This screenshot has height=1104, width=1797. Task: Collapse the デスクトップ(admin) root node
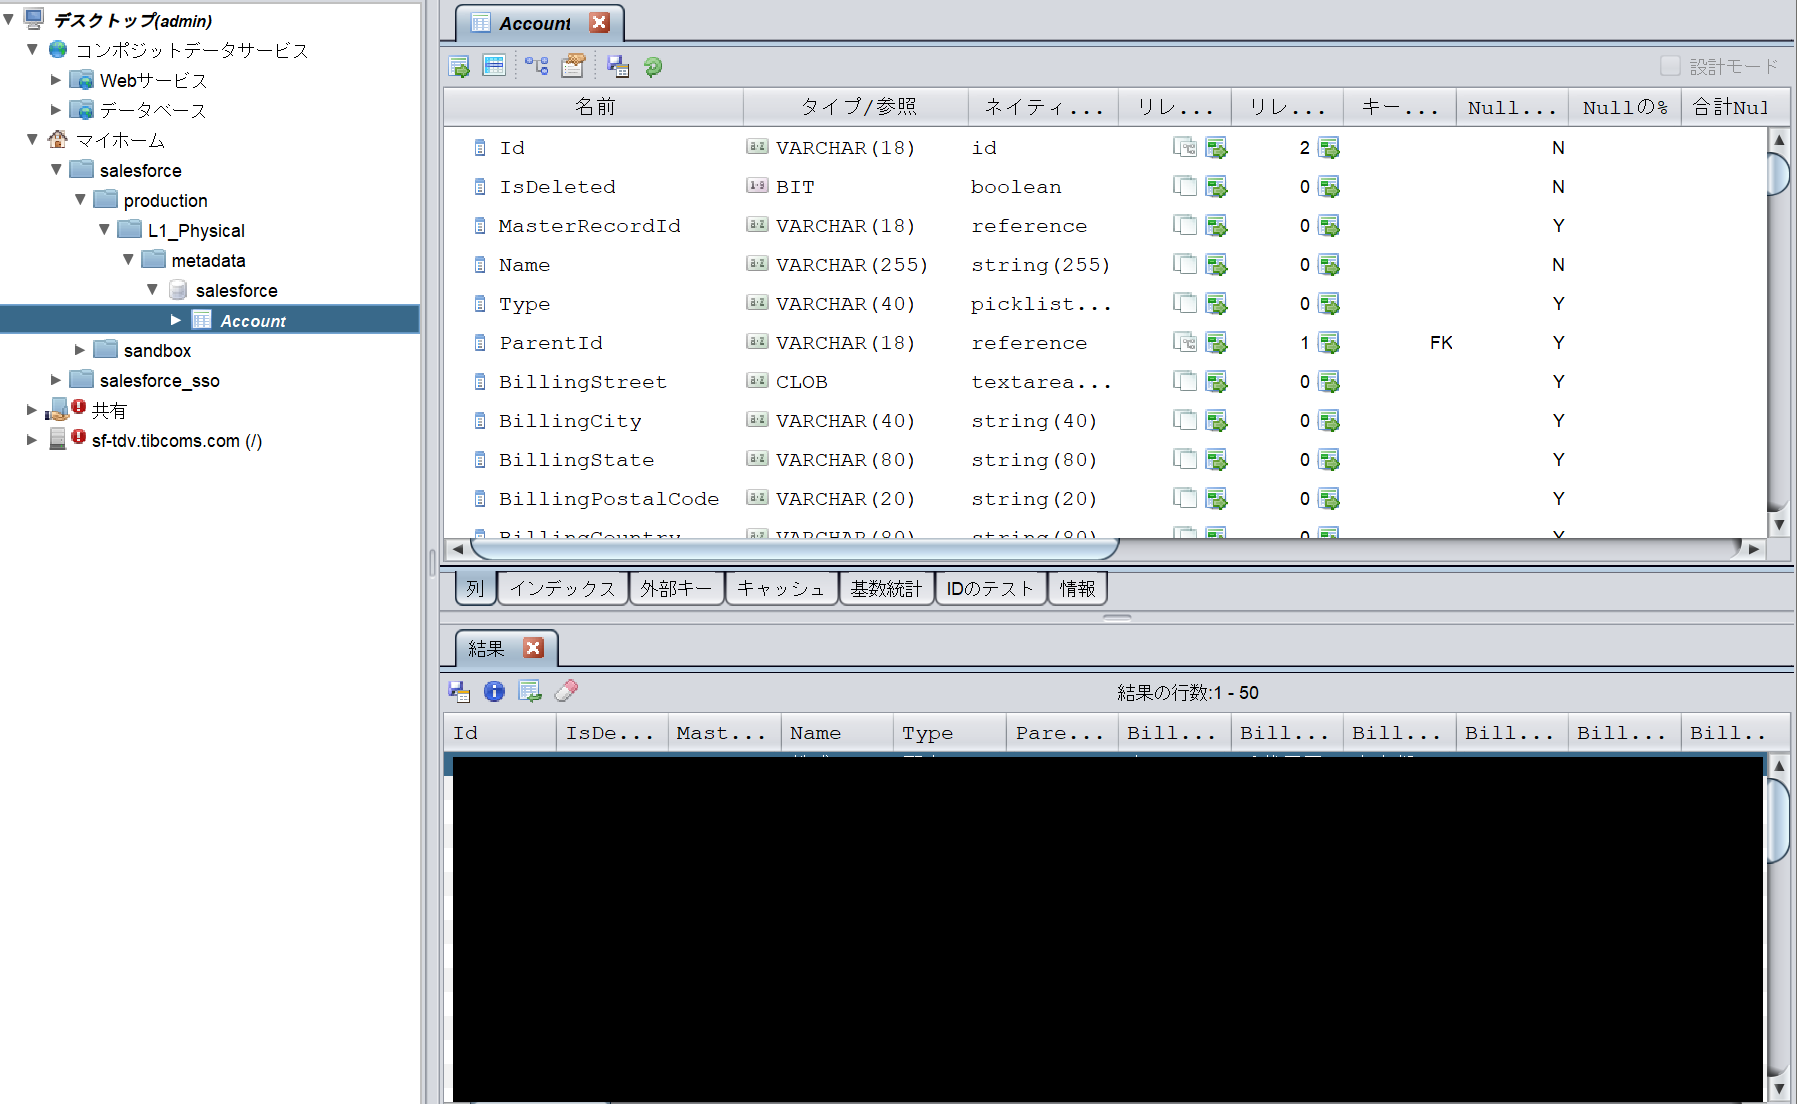(9, 19)
